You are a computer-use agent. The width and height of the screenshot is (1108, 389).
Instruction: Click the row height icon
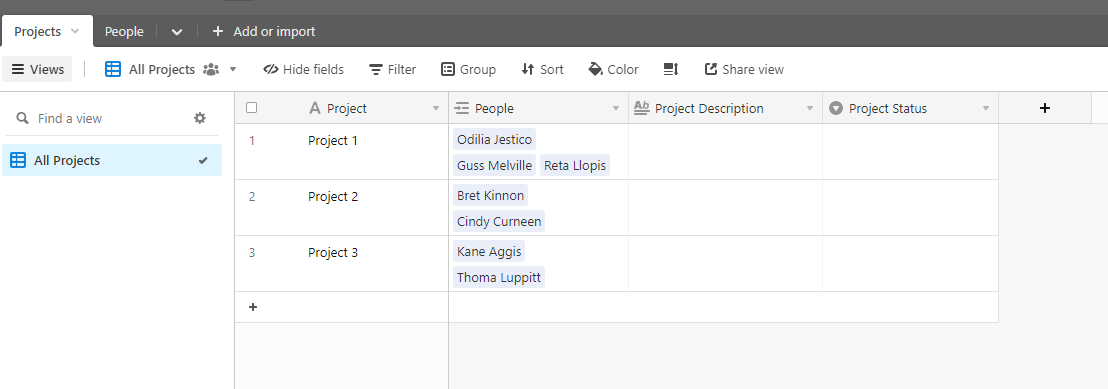tap(671, 69)
